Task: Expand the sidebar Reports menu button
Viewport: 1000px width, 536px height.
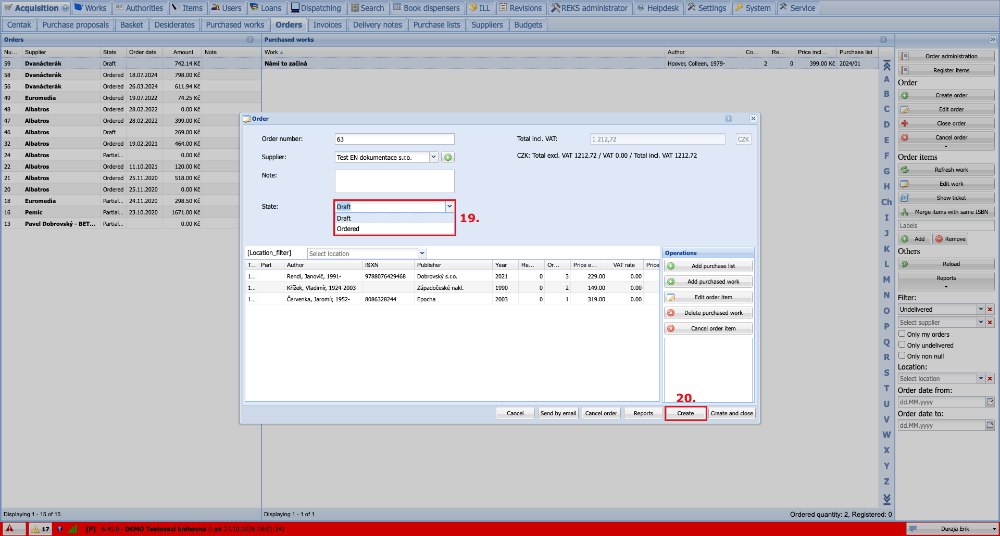Action: coord(946,281)
